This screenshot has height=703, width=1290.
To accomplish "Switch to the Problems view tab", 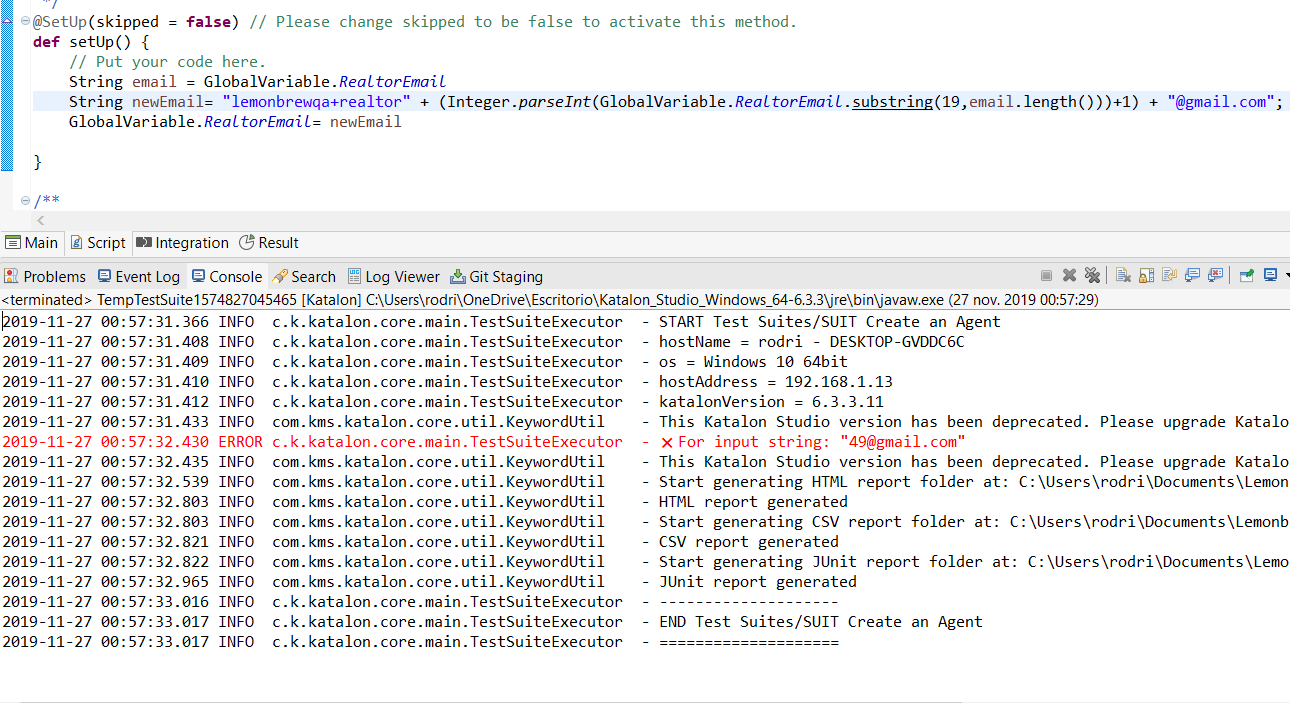I will point(45,277).
